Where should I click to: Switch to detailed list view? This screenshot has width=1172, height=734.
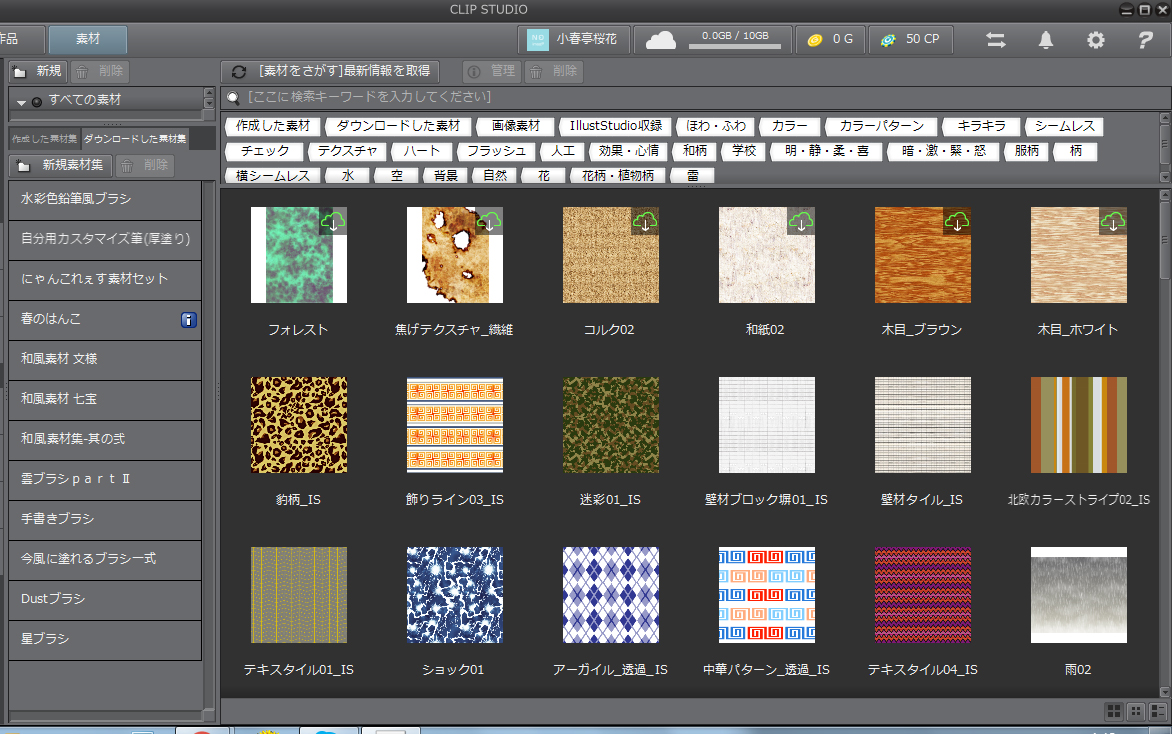coord(1158,711)
